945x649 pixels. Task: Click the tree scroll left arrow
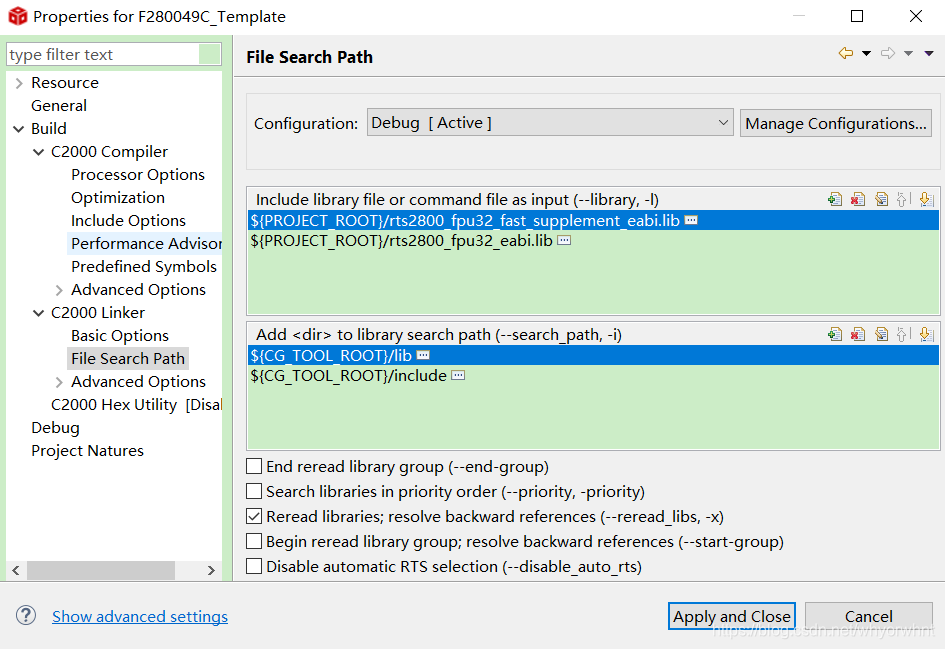[x=16, y=570]
